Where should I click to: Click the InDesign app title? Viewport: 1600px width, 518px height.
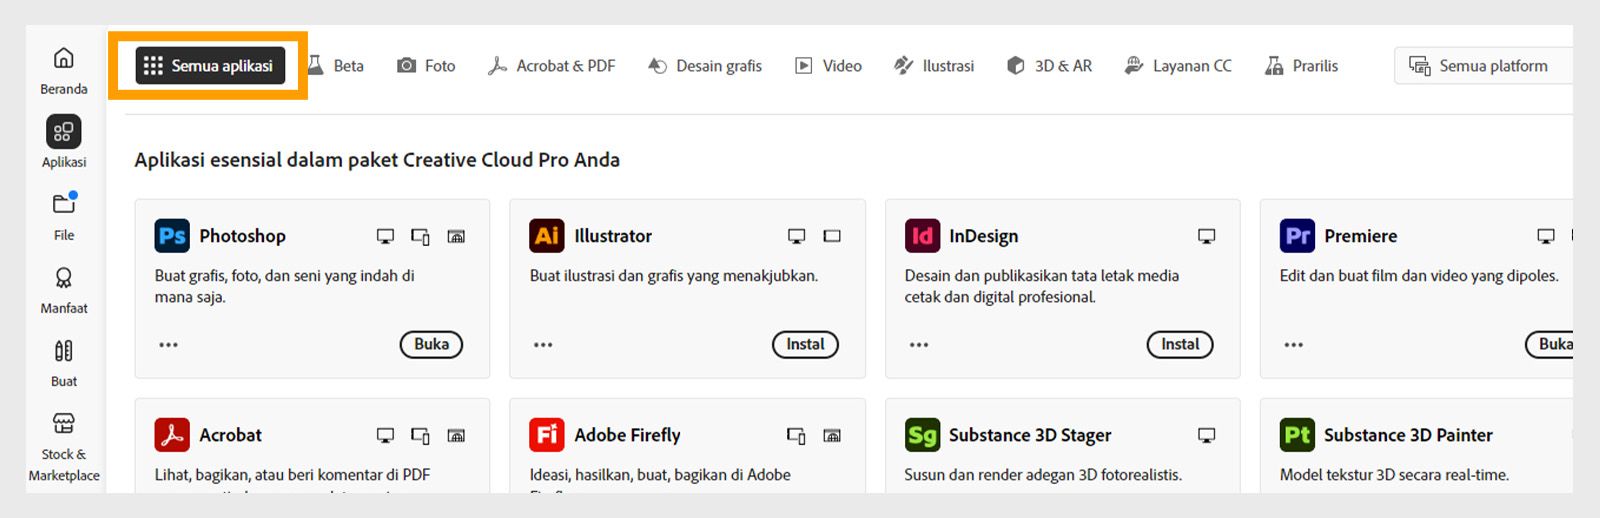pyautogui.click(x=984, y=236)
